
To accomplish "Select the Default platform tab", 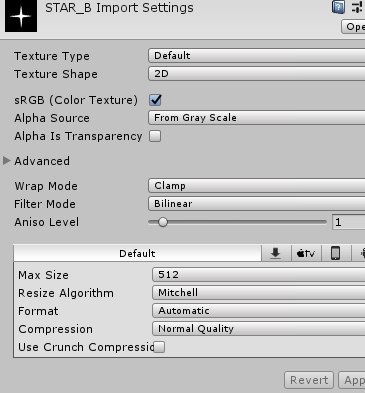I will coord(137,254).
